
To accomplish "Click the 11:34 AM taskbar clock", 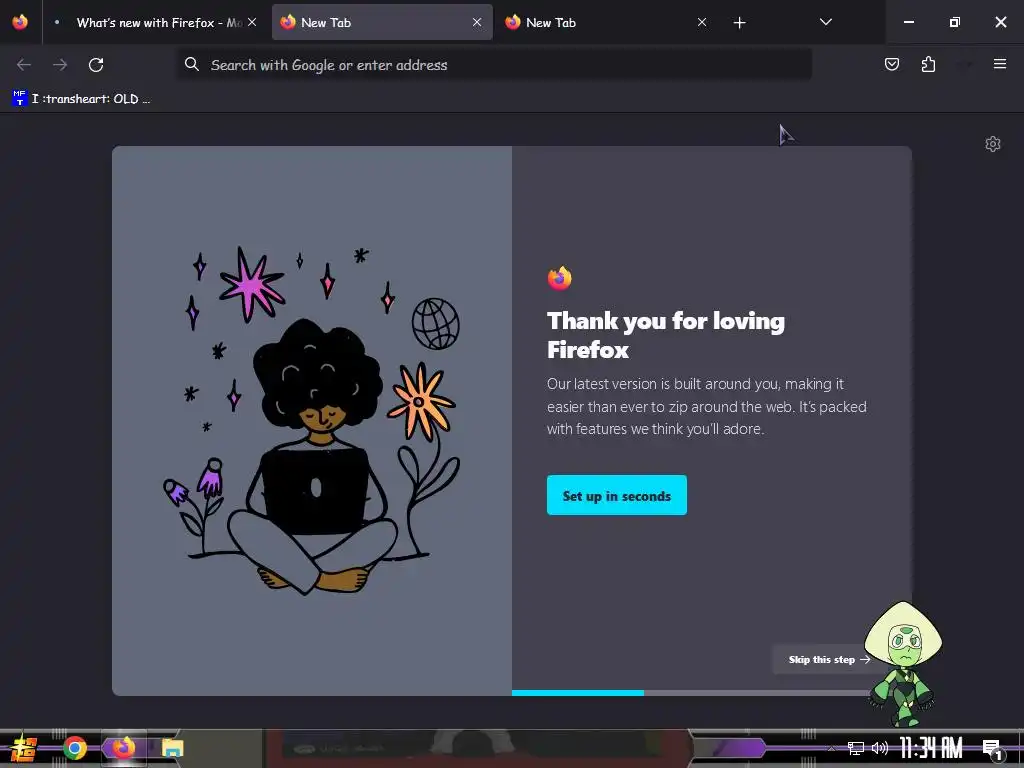I will coord(931,748).
